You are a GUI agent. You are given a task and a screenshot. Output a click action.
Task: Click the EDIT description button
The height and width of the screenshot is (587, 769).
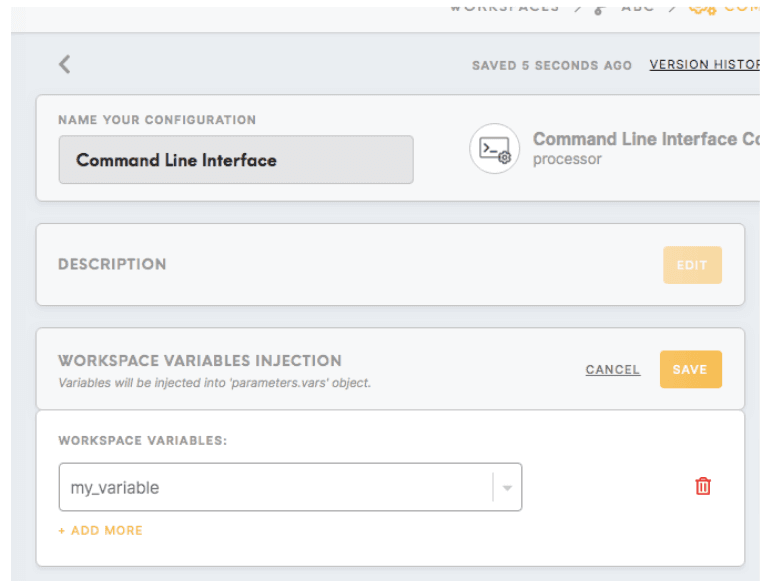click(691, 265)
